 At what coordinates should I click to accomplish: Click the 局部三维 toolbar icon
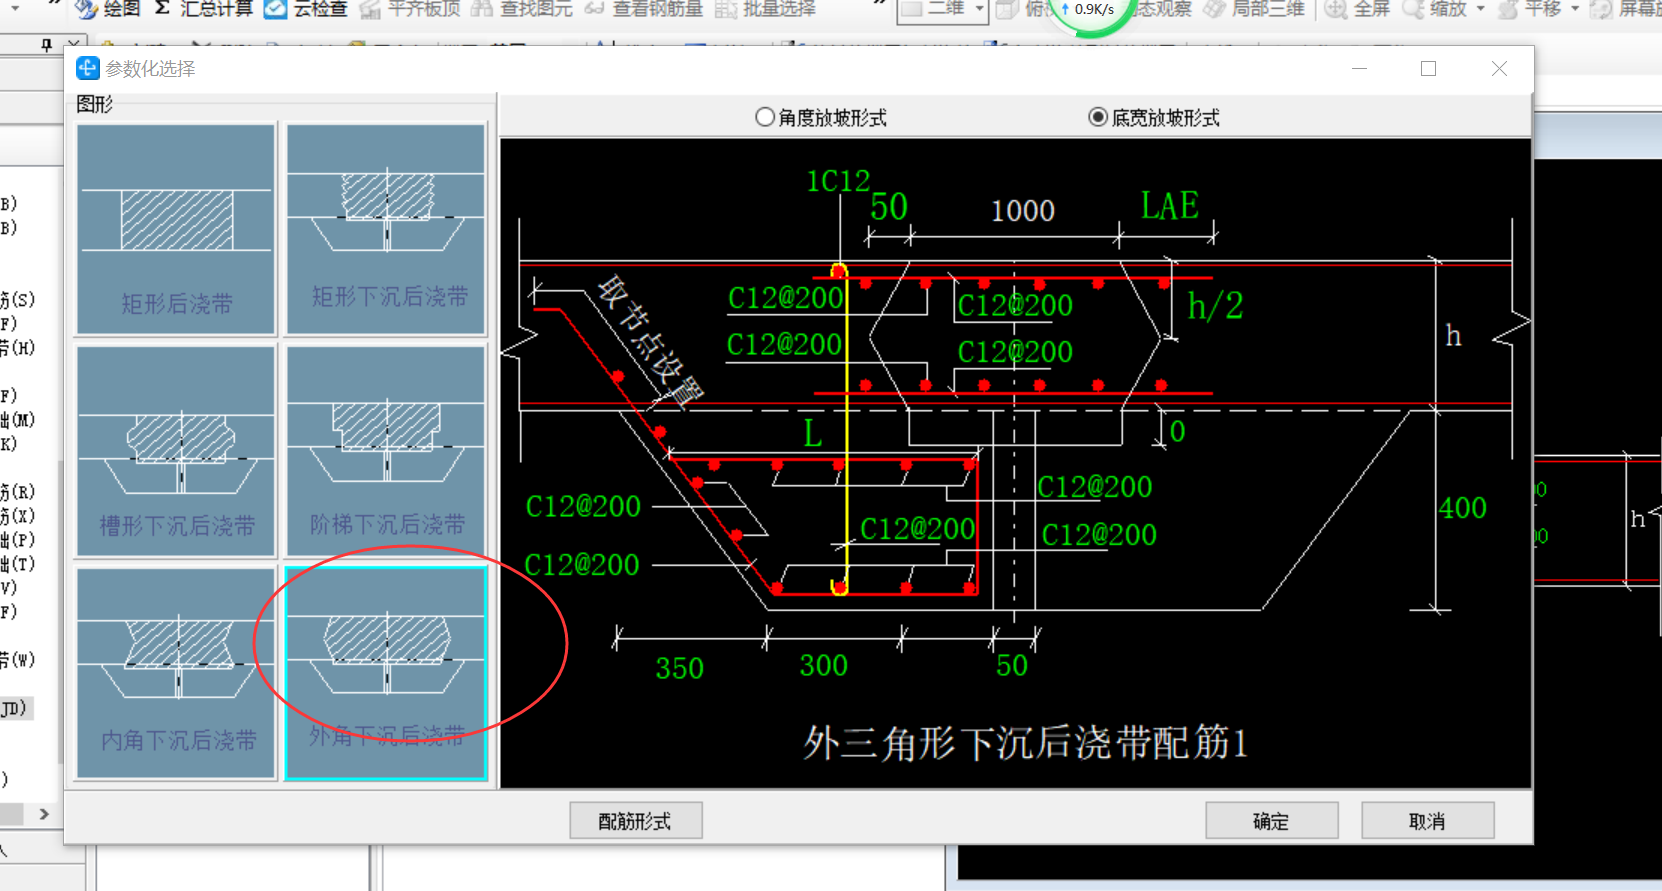[1214, 9]
